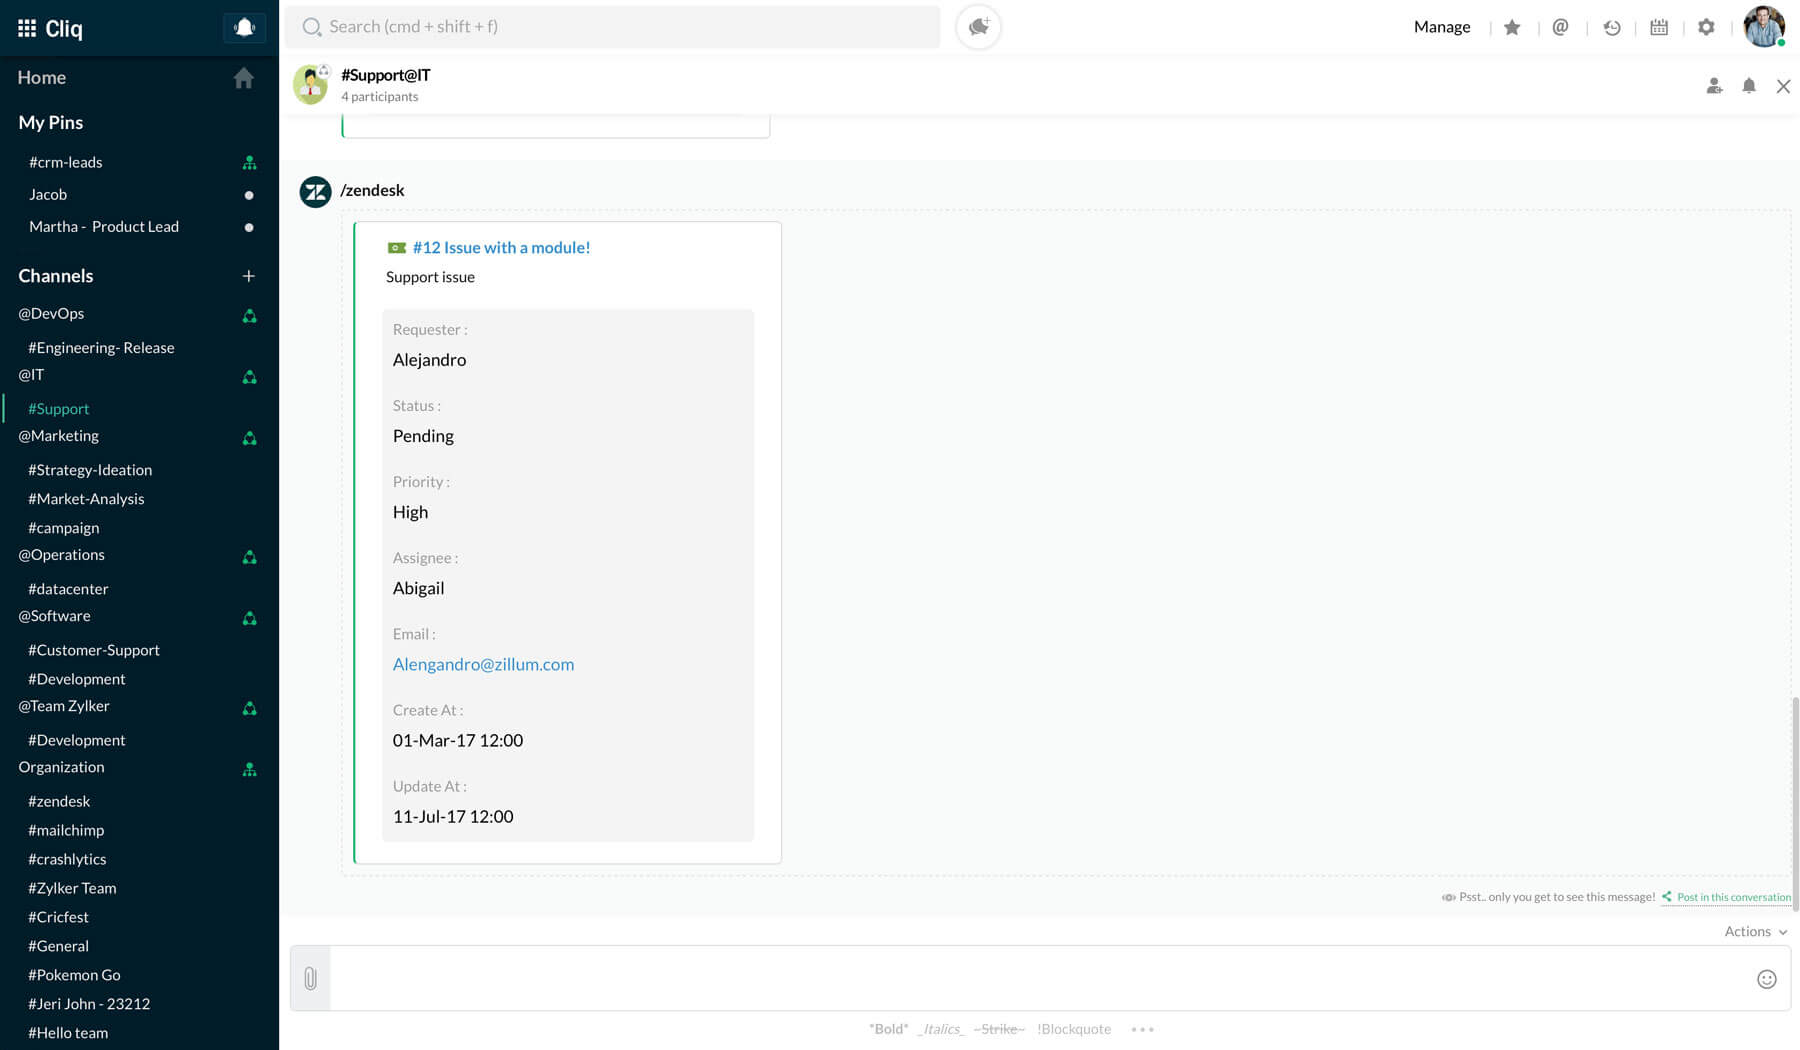Open channel participants icon
Viewport: 1800px width, 1050px height.
pos(1714,86)
